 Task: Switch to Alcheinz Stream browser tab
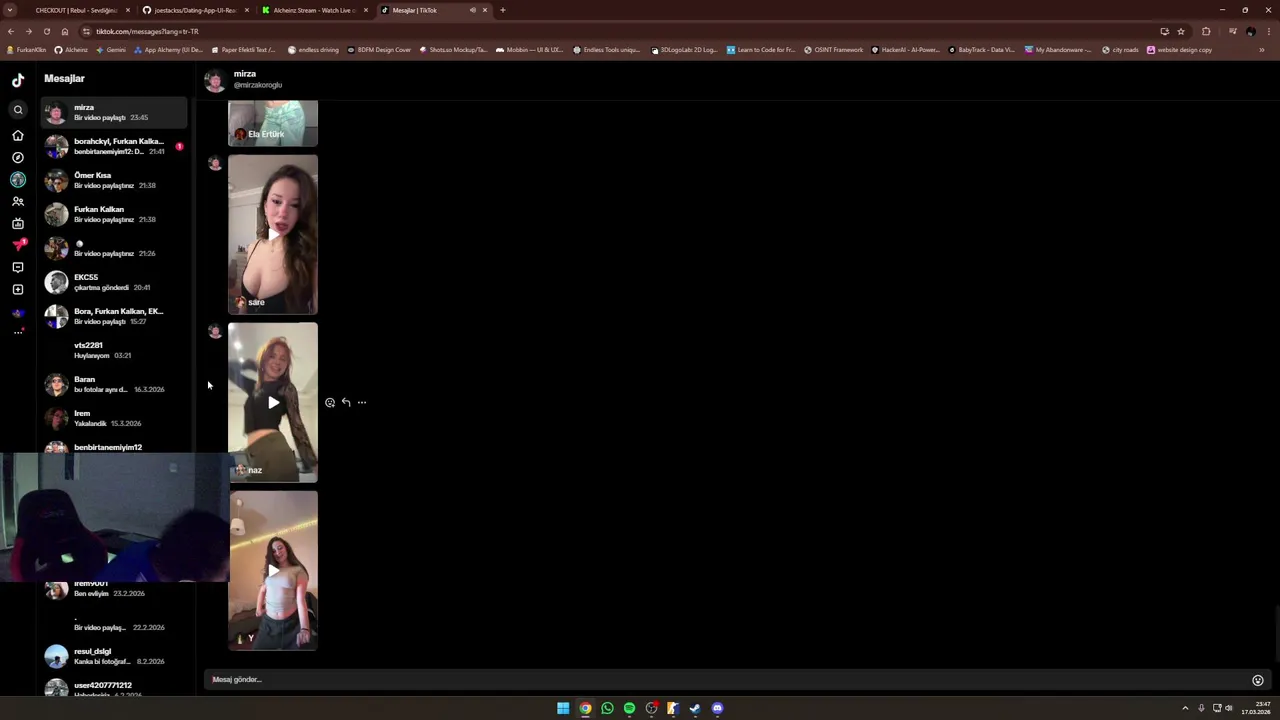[x=314, y=10]
